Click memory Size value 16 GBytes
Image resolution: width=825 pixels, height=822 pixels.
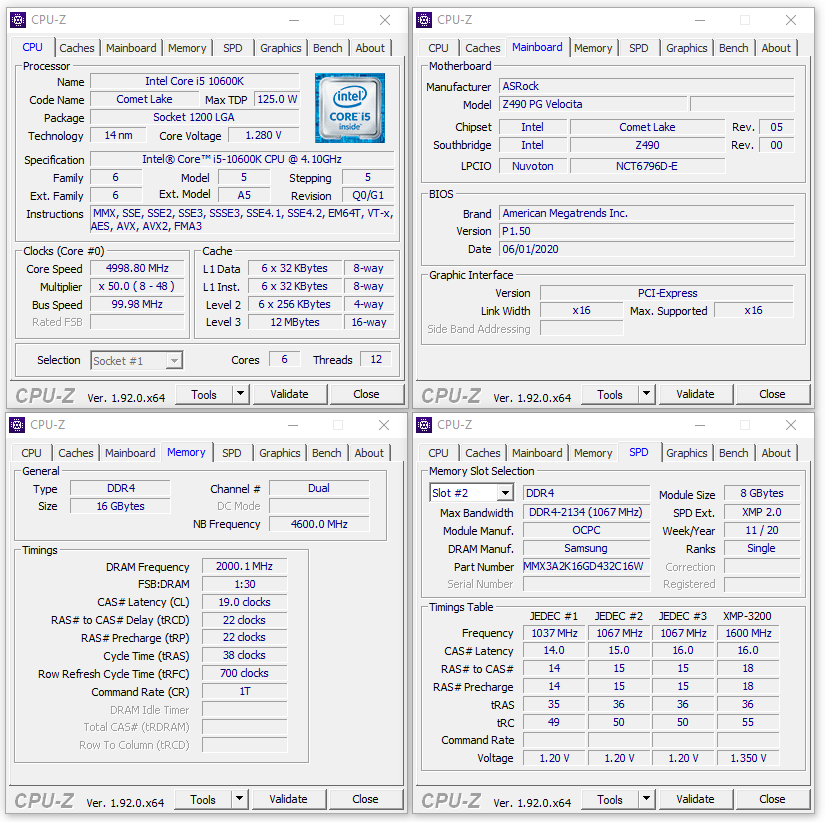tap(120, 506)
